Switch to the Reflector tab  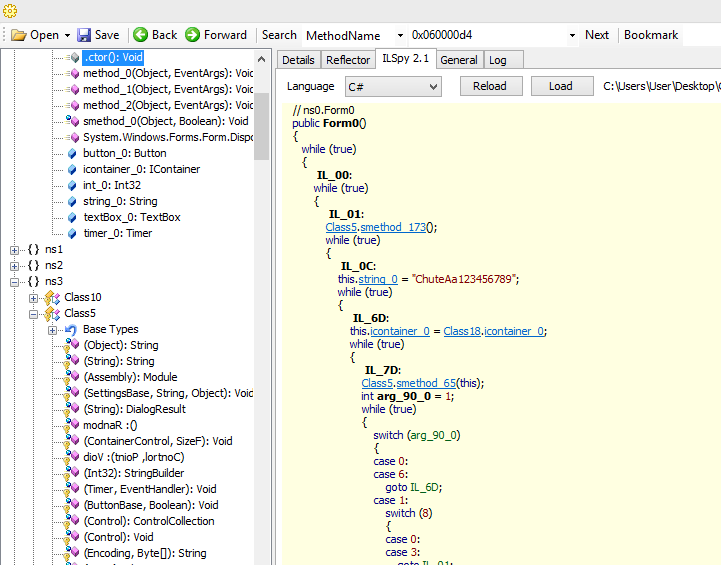(348, 60)
